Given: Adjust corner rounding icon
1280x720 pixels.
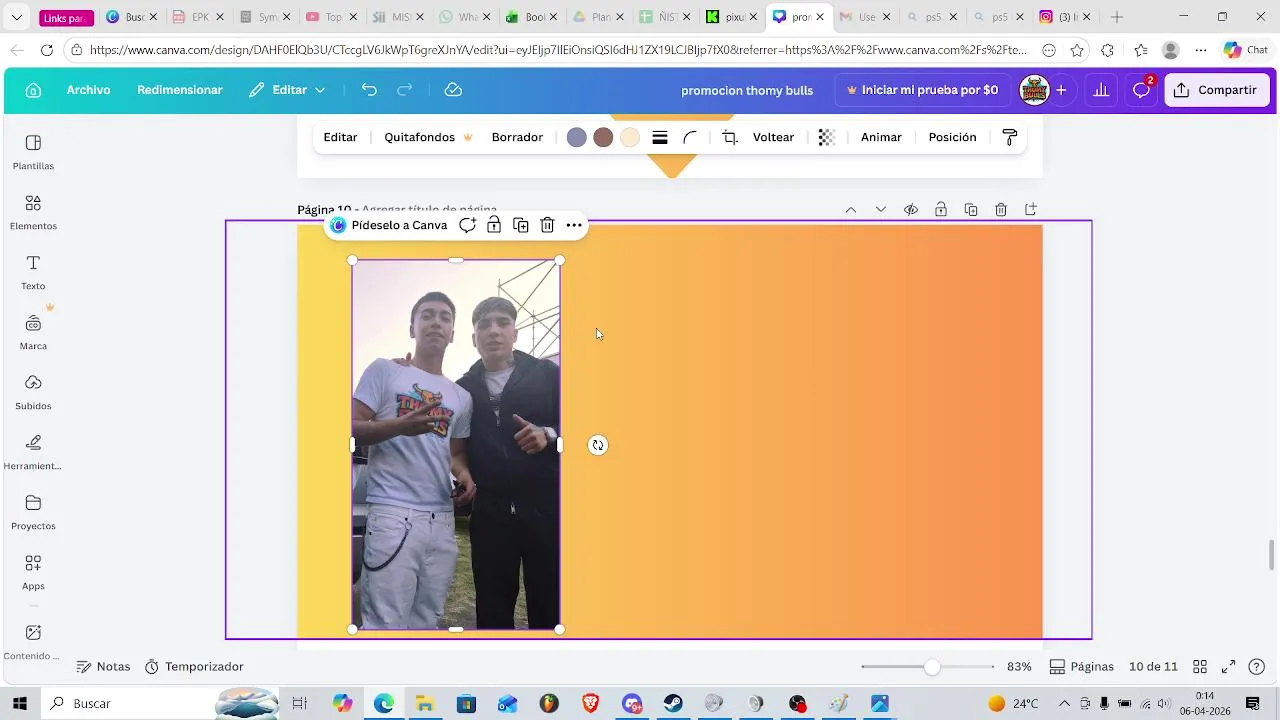Looking at the screenshot, I should [x=690, y=138].
